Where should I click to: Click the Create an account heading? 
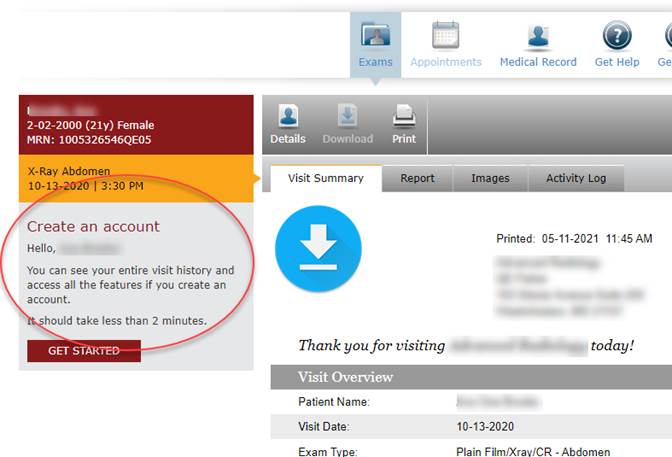pos(93,226)
